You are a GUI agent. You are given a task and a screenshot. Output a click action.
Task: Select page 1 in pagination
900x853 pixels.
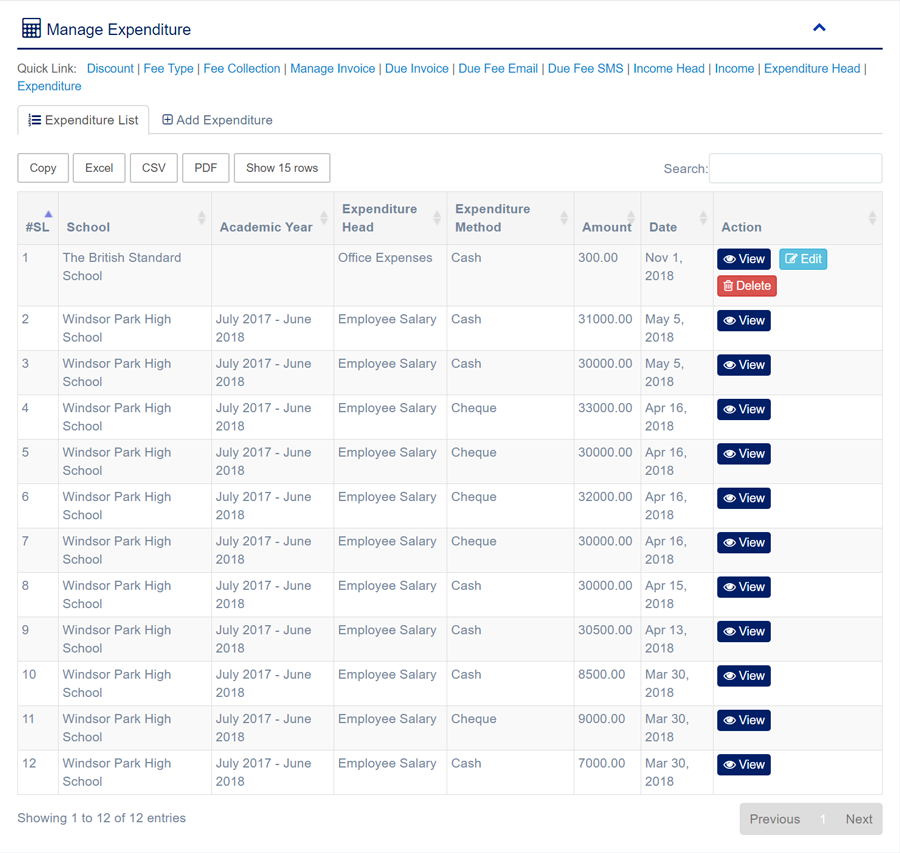pyautogui.click(x=823, y=819)
